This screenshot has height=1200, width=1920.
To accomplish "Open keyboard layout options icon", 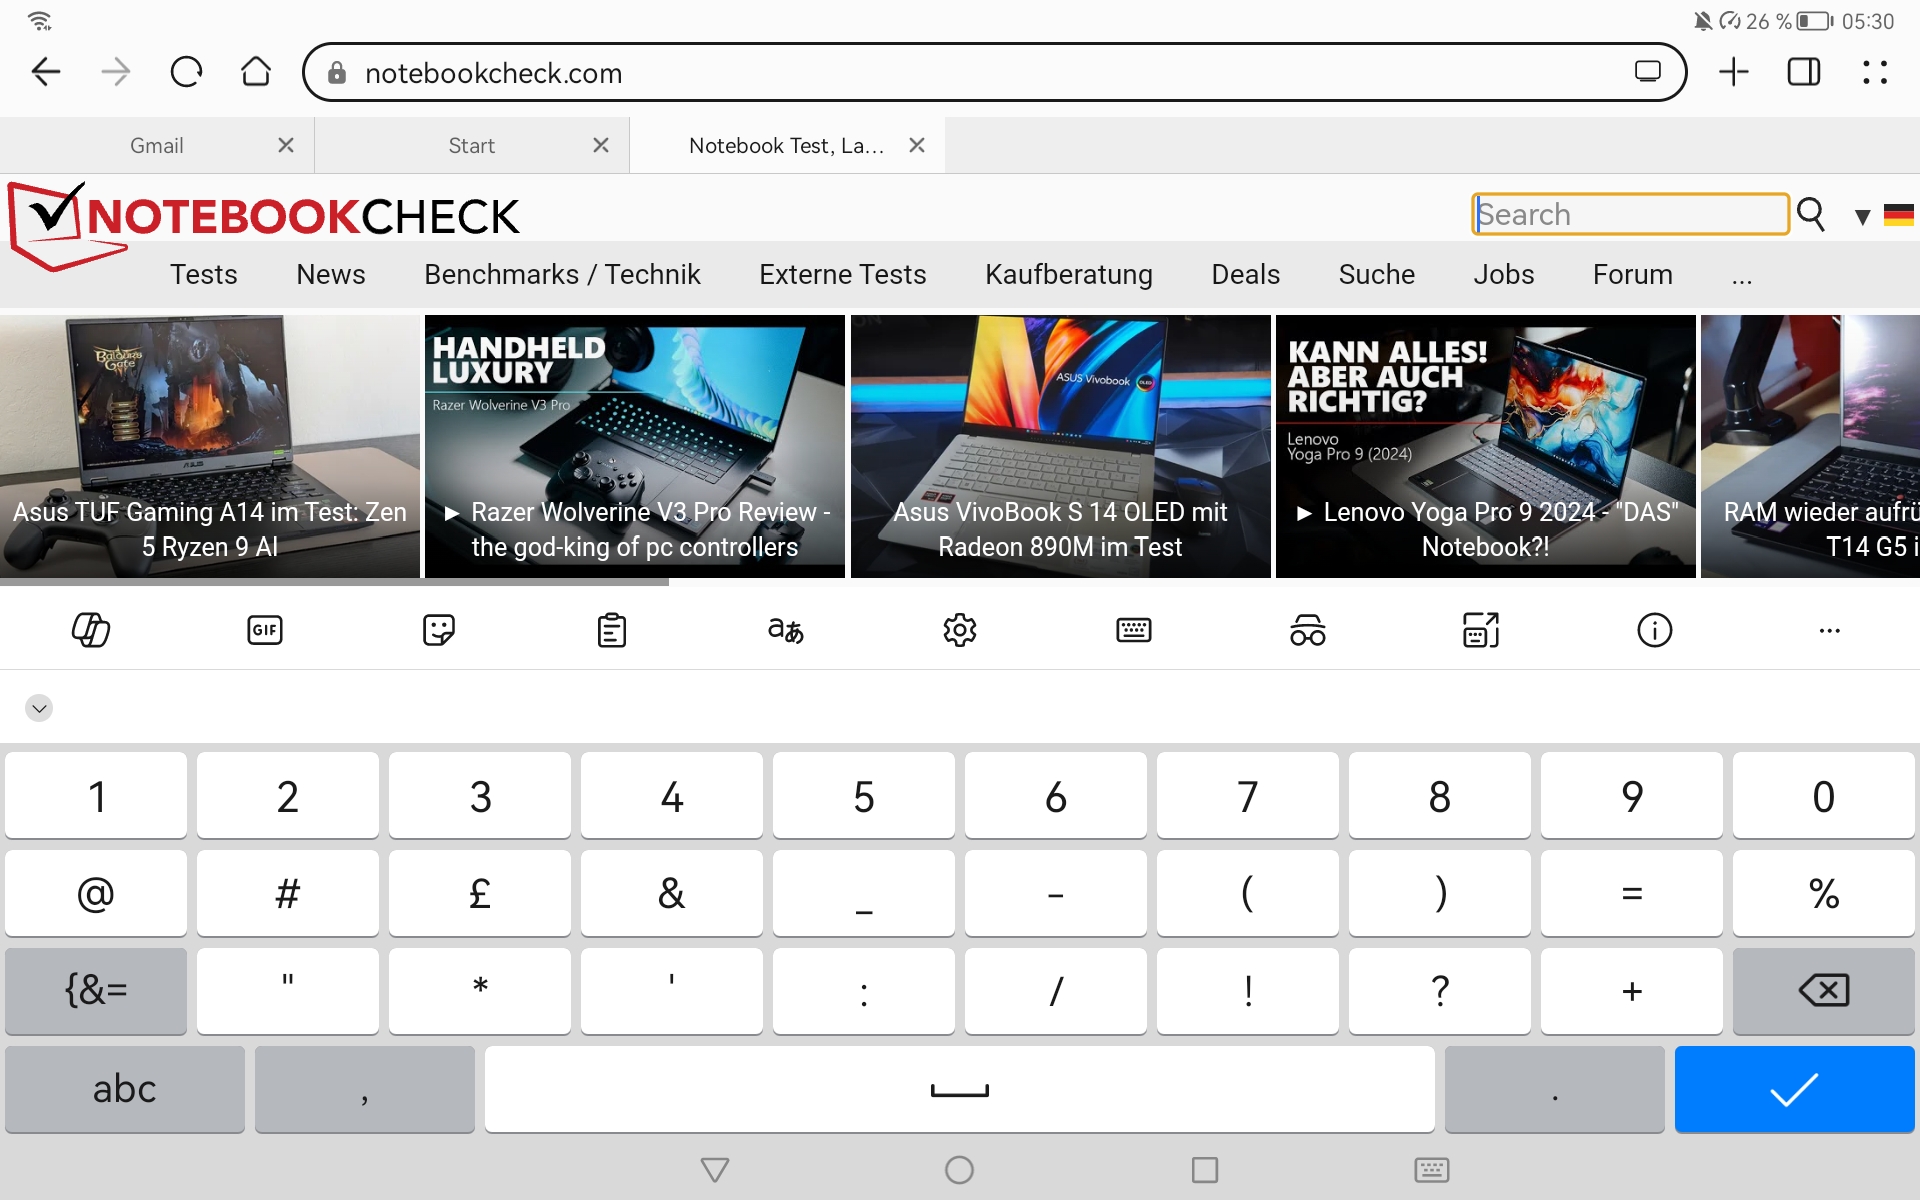I will (1133, 630).
